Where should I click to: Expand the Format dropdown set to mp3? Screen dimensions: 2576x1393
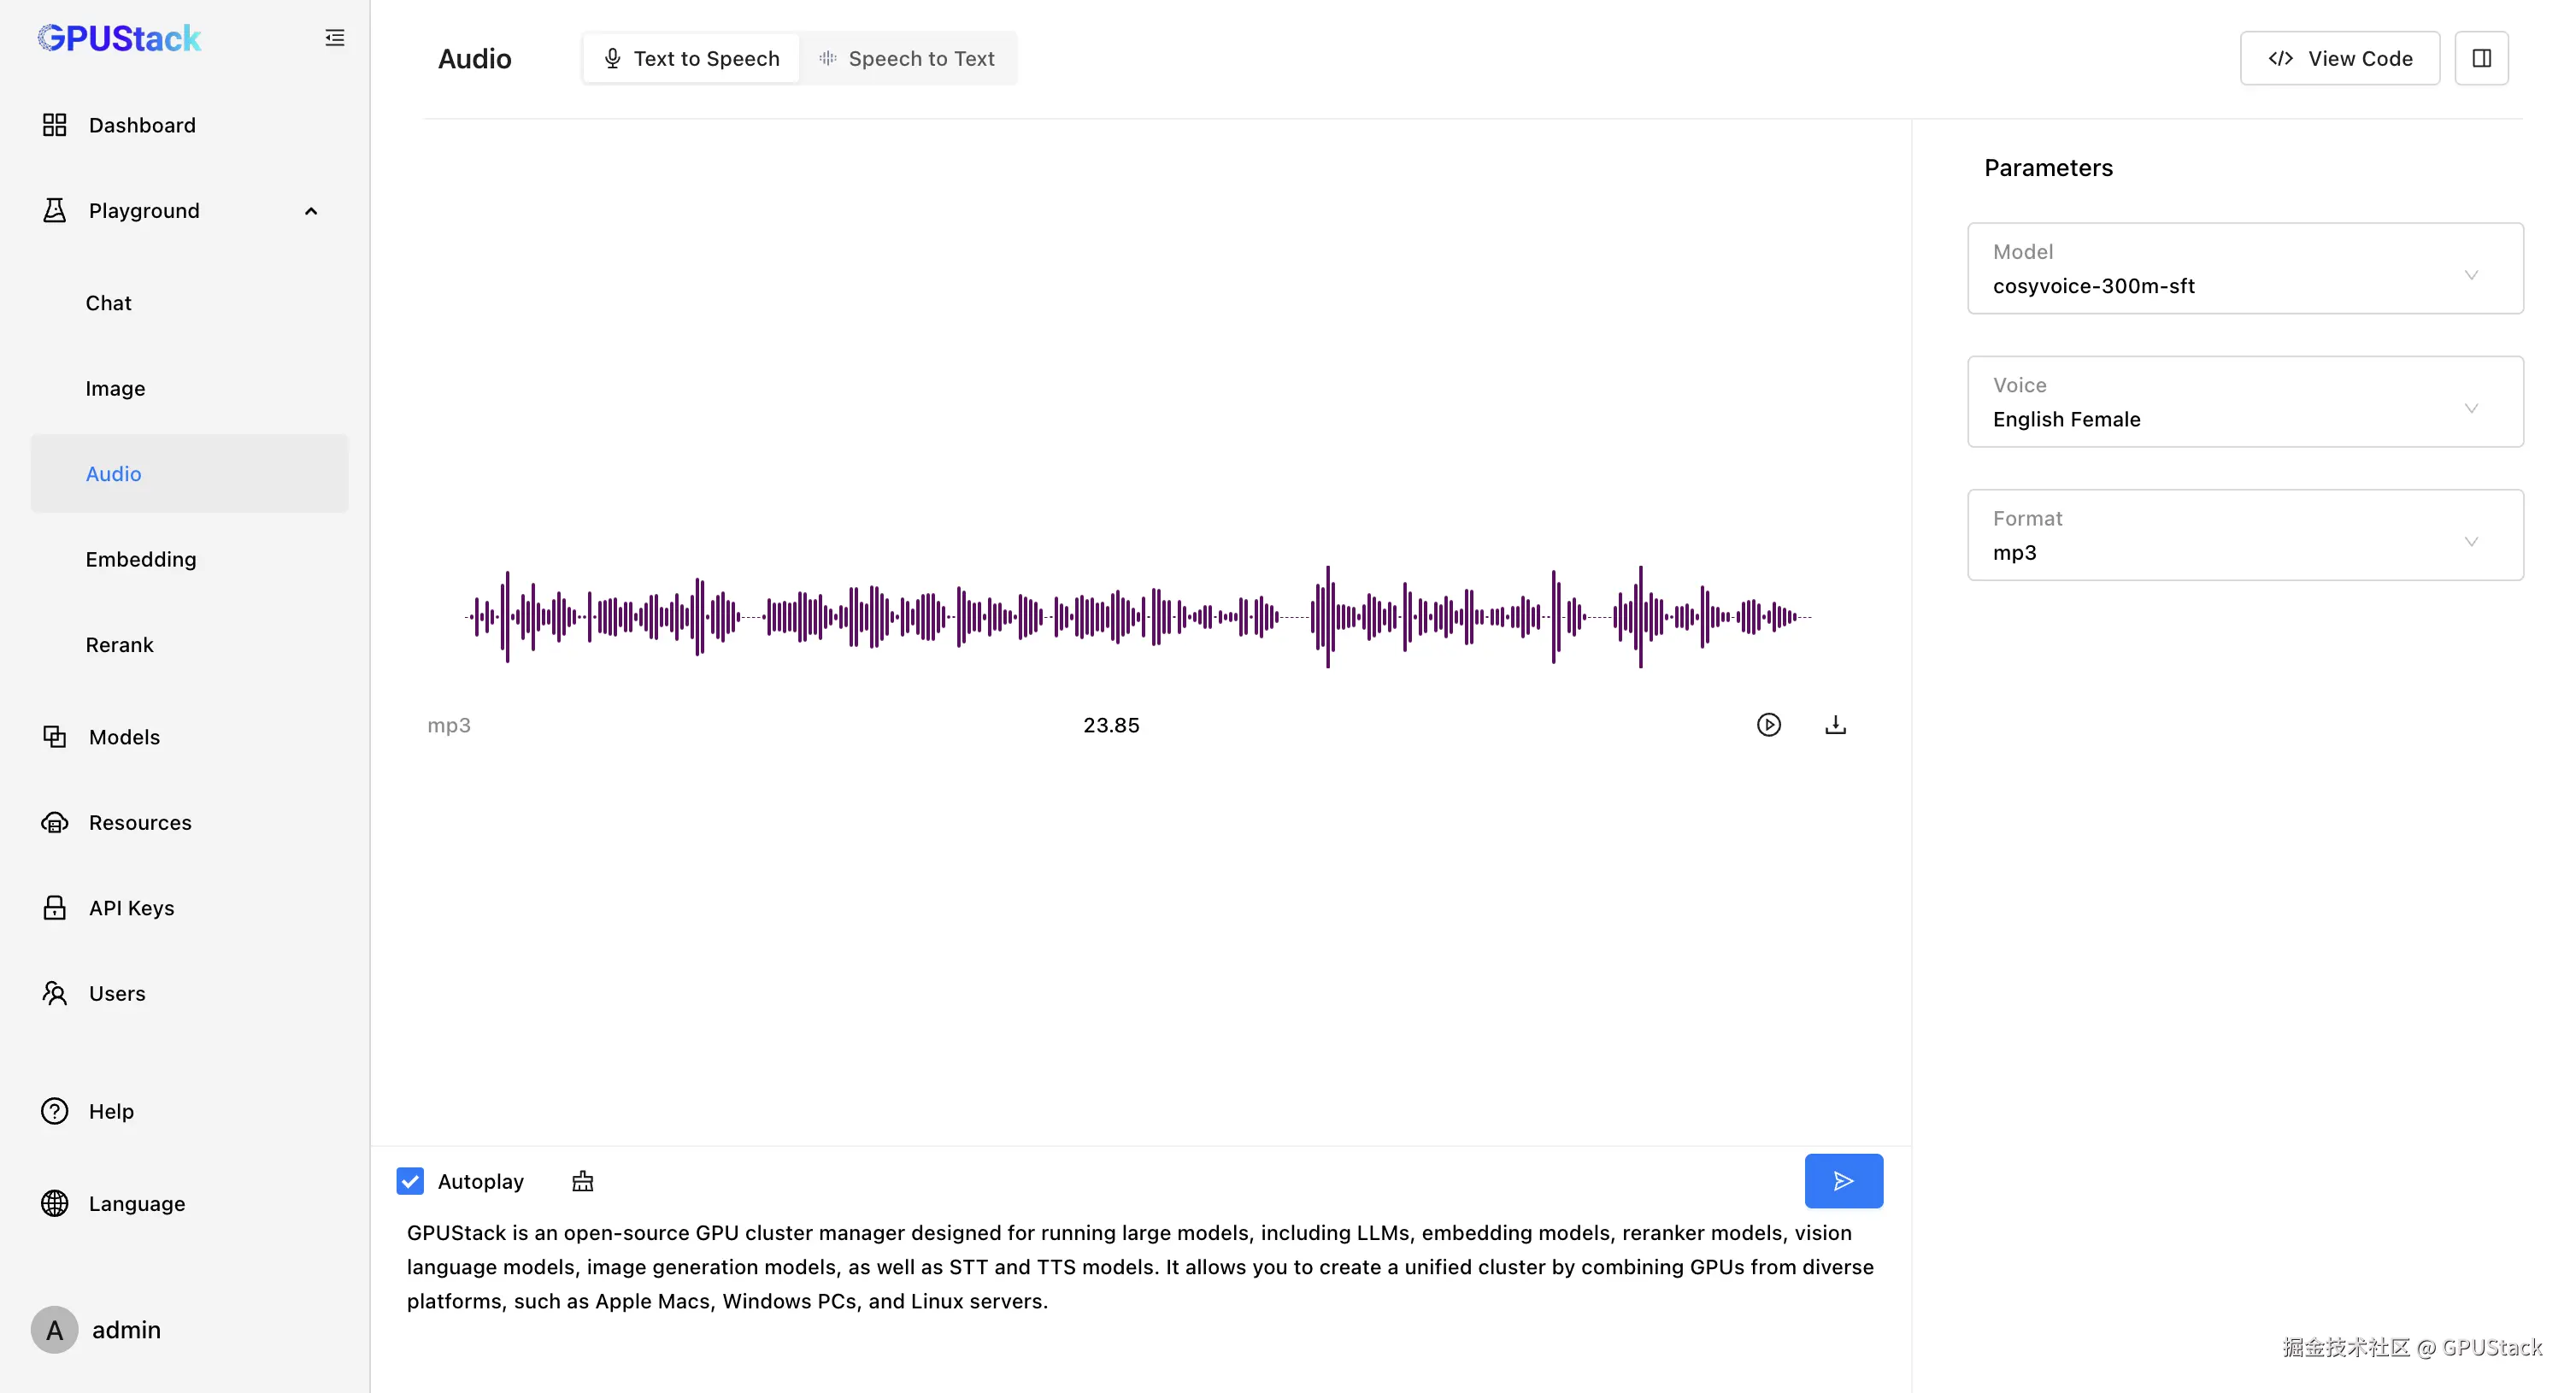(2244, 535)
